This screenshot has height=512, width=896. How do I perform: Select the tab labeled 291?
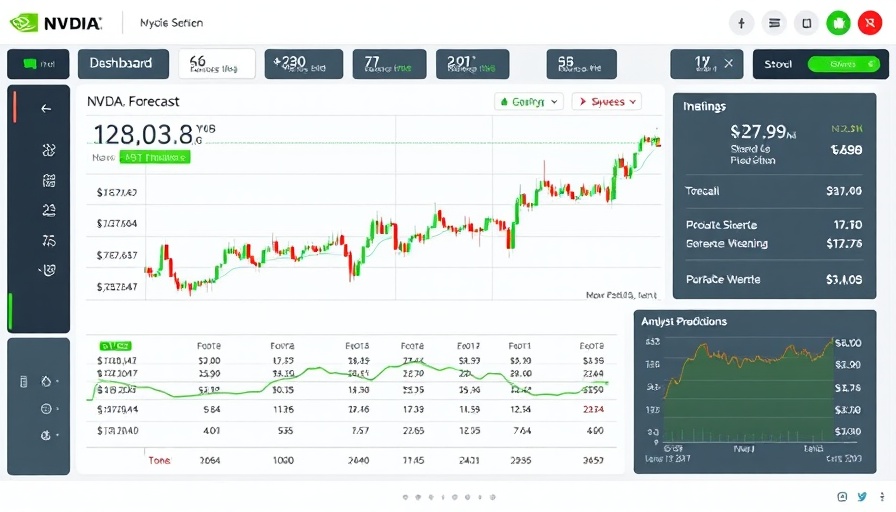[472, 63]
